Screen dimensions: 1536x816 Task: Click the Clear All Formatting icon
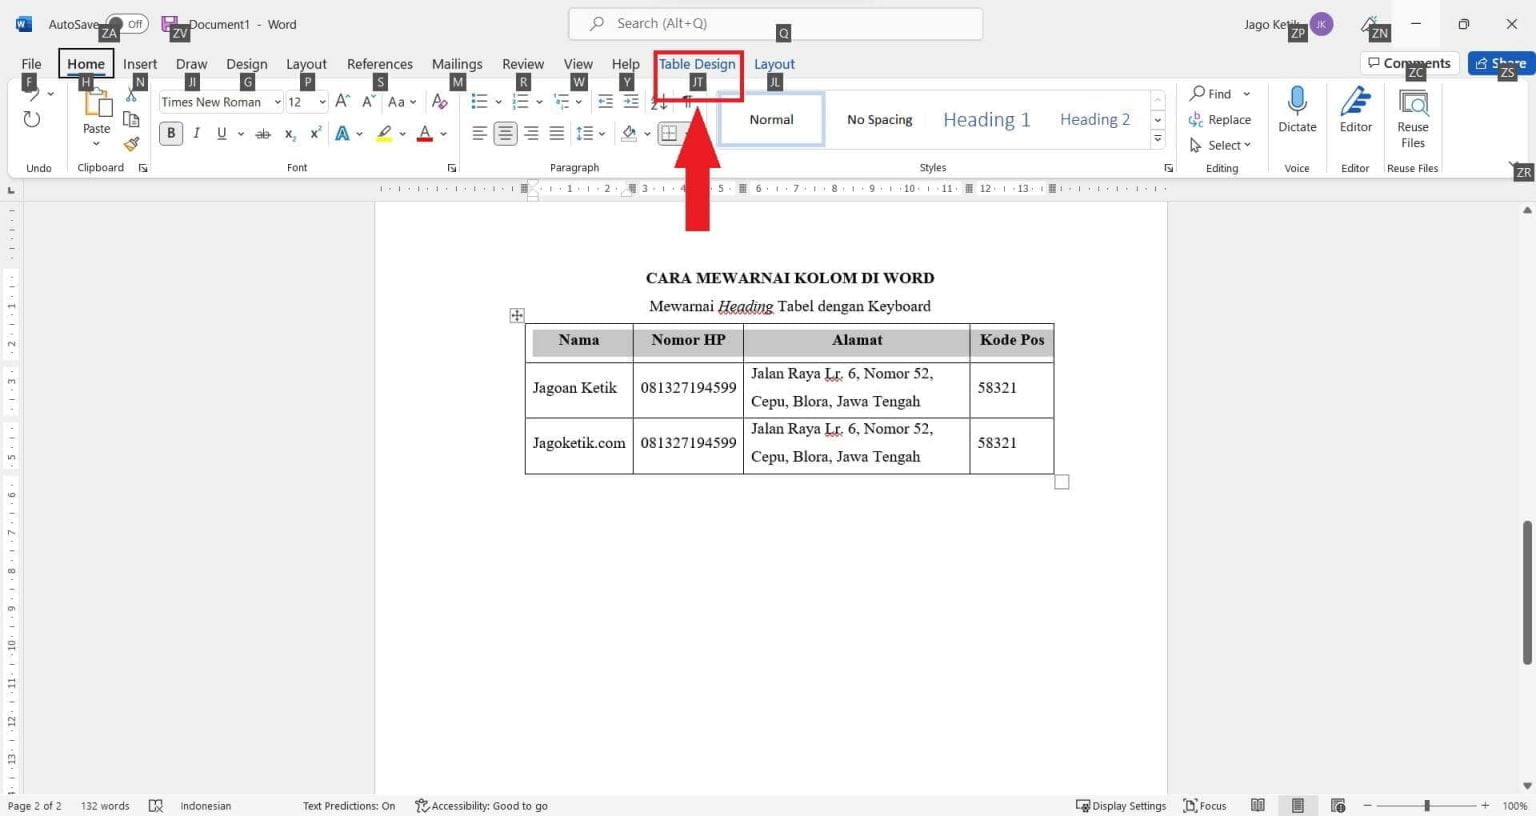(440, 101)
